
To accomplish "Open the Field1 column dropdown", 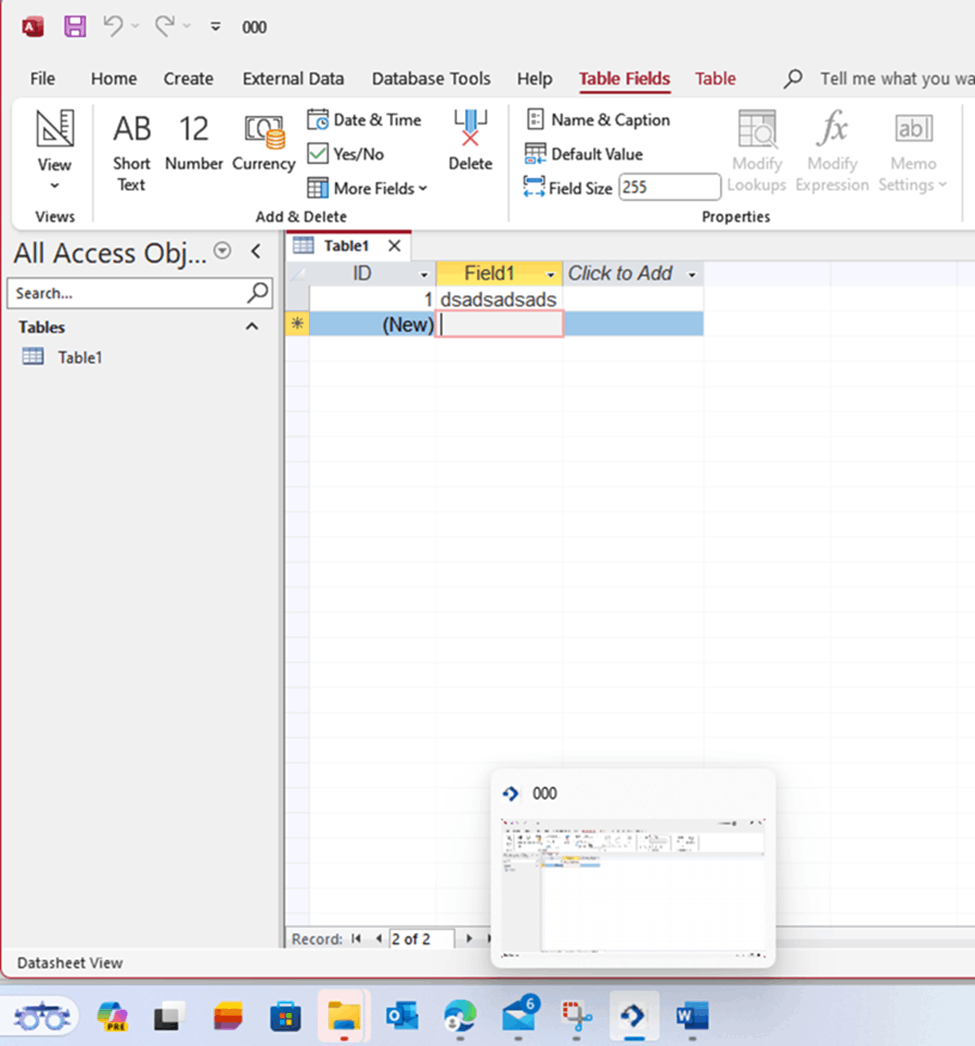I will [551, 274].
